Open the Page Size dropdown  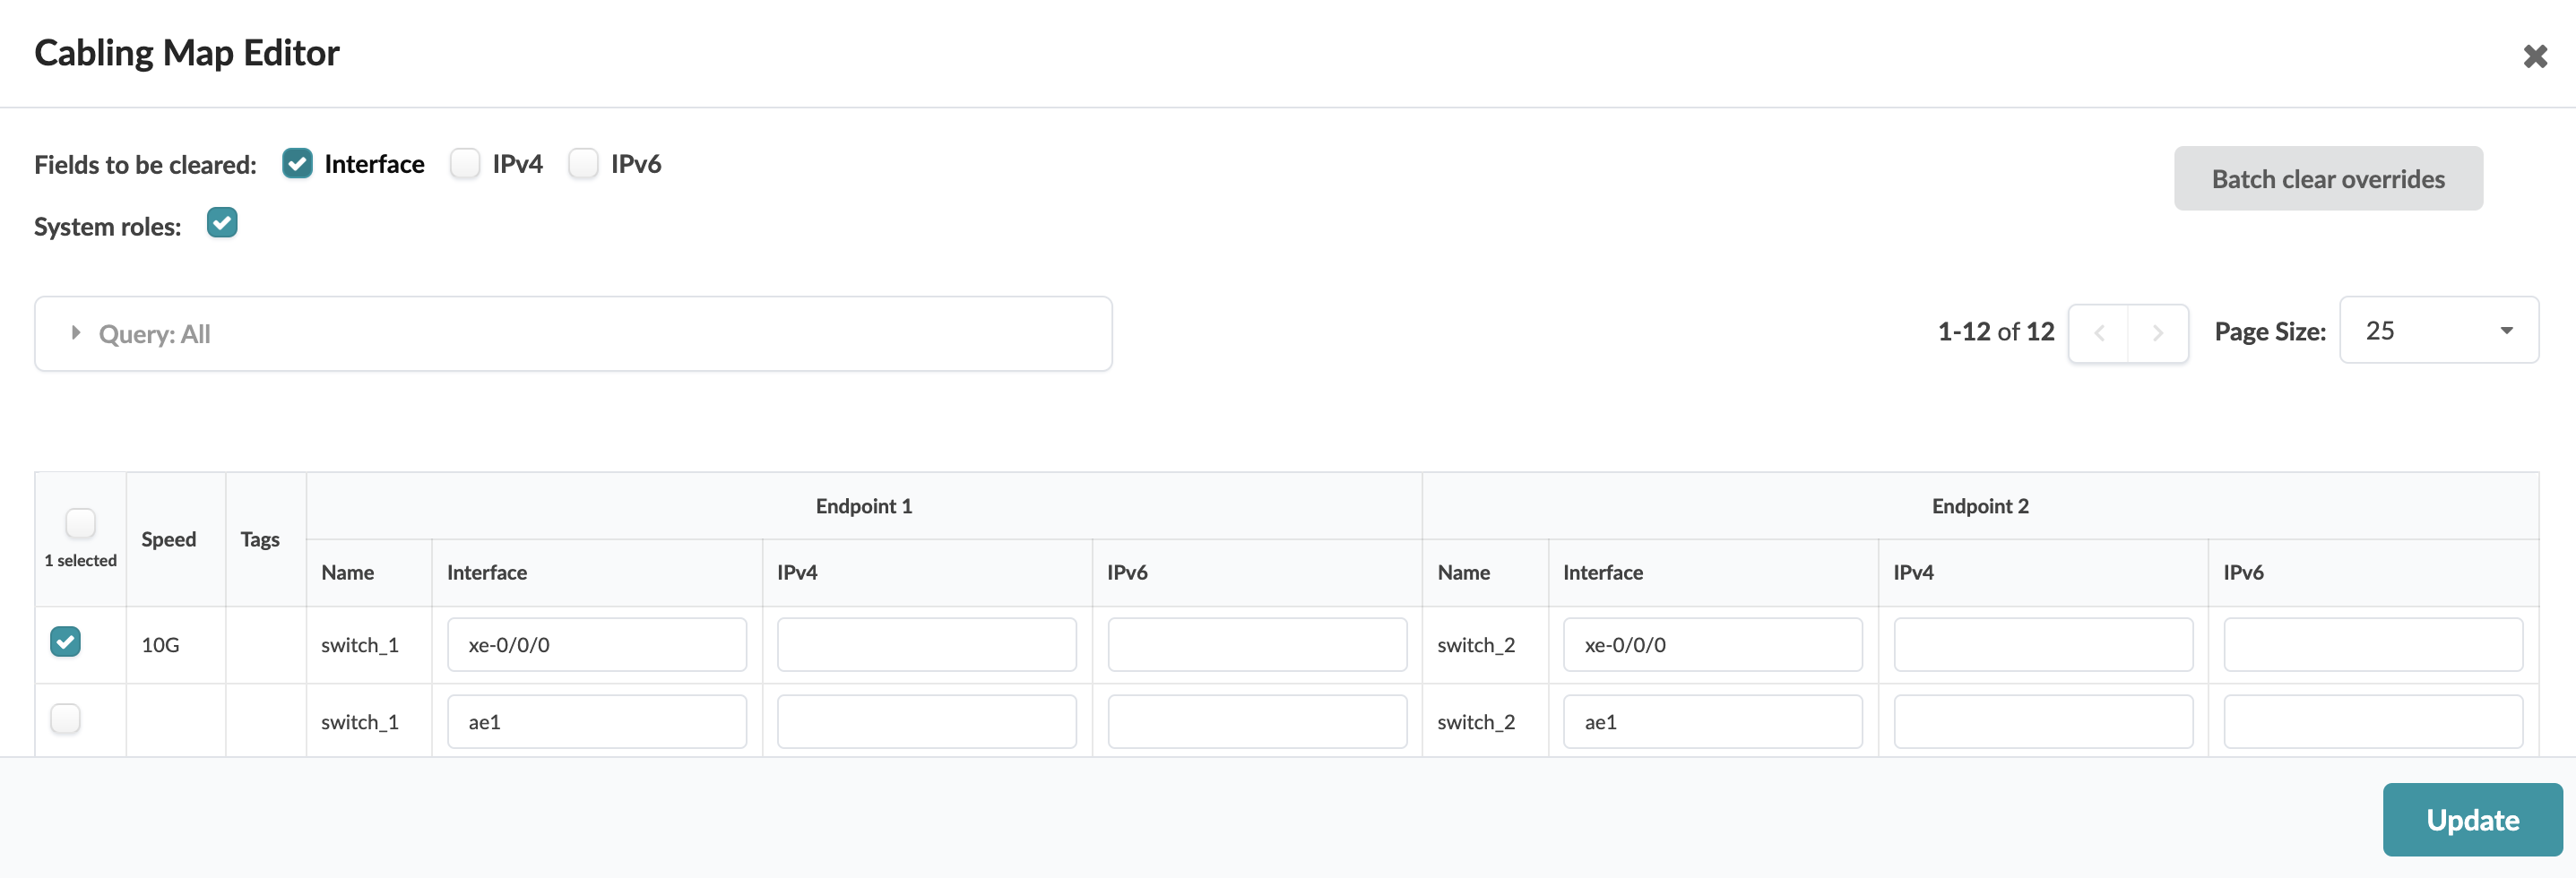[x=2438, y=331]
